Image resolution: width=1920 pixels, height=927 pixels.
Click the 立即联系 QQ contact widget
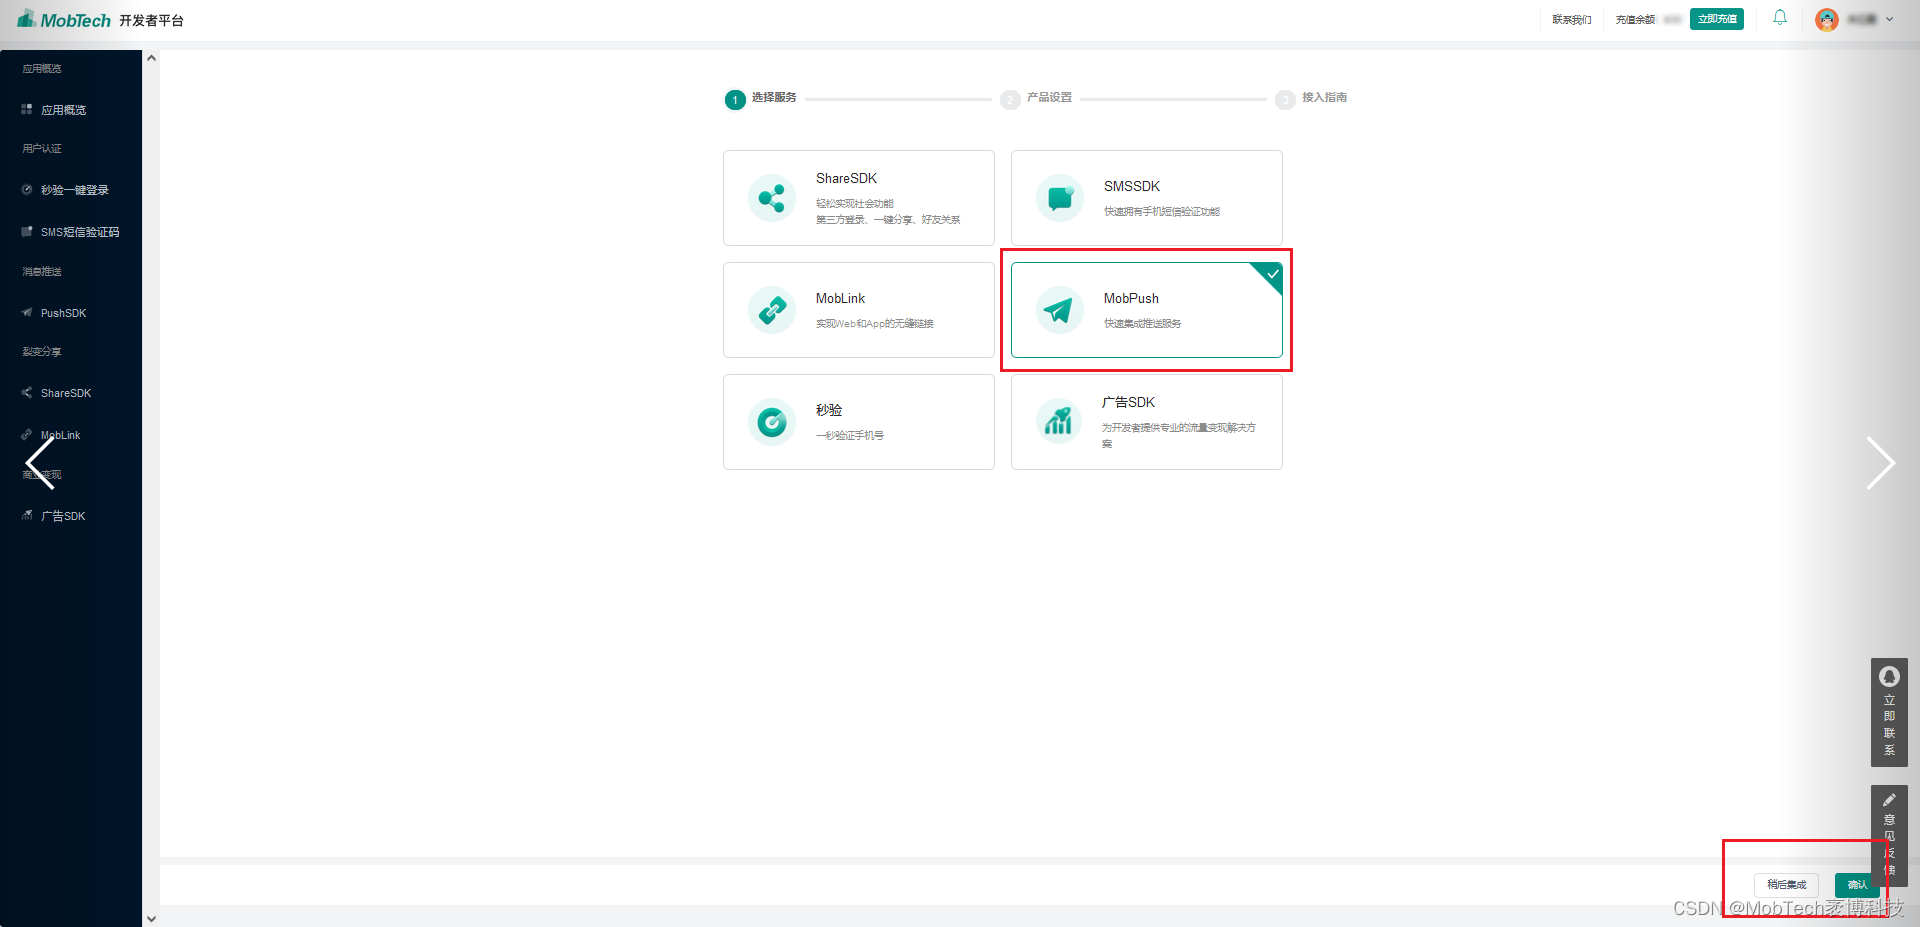pyautogui.click(x=1889, y=712)
